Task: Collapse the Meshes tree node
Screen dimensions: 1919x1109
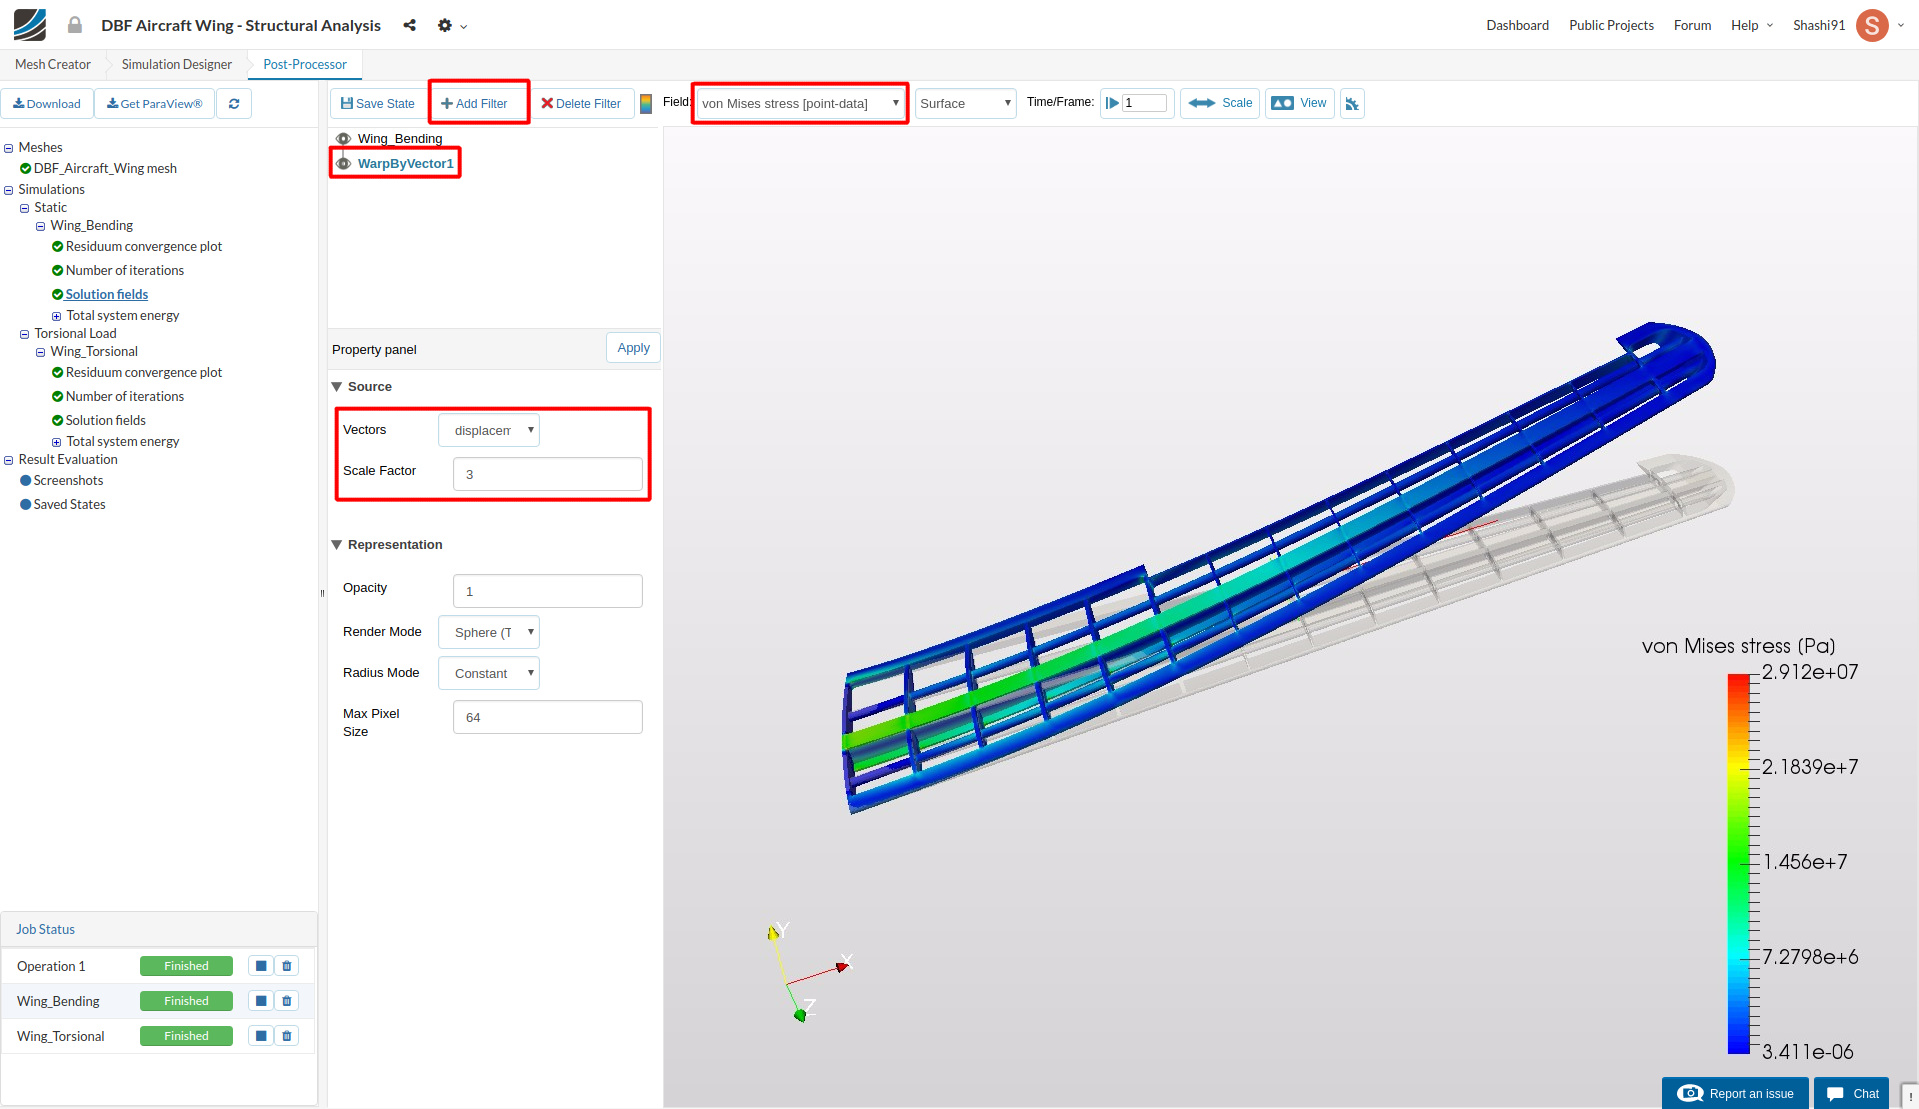Action: [9, 148]
